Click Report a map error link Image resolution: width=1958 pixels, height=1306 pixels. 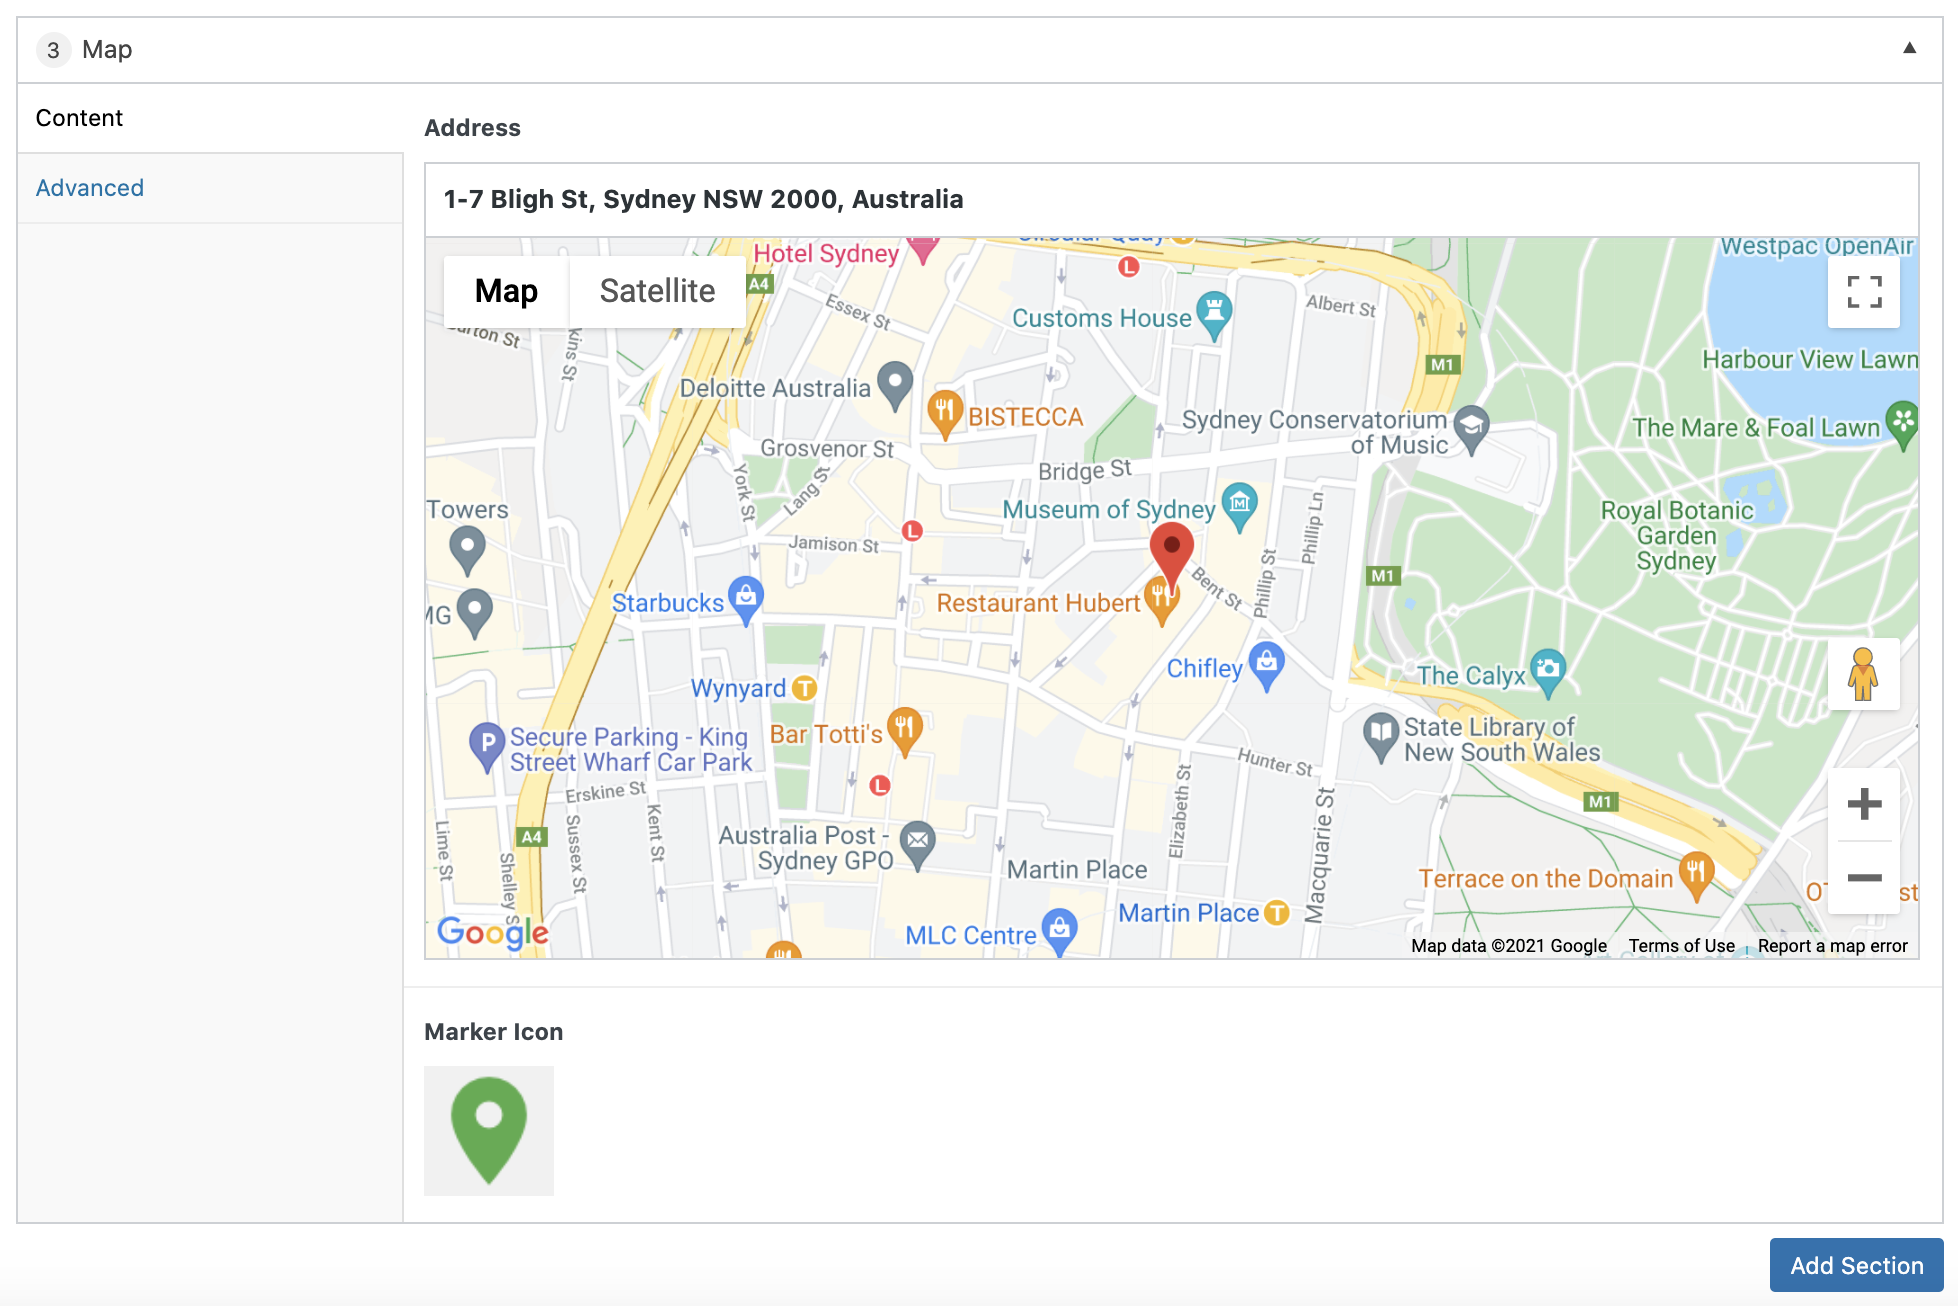[x=1832, y=946]
